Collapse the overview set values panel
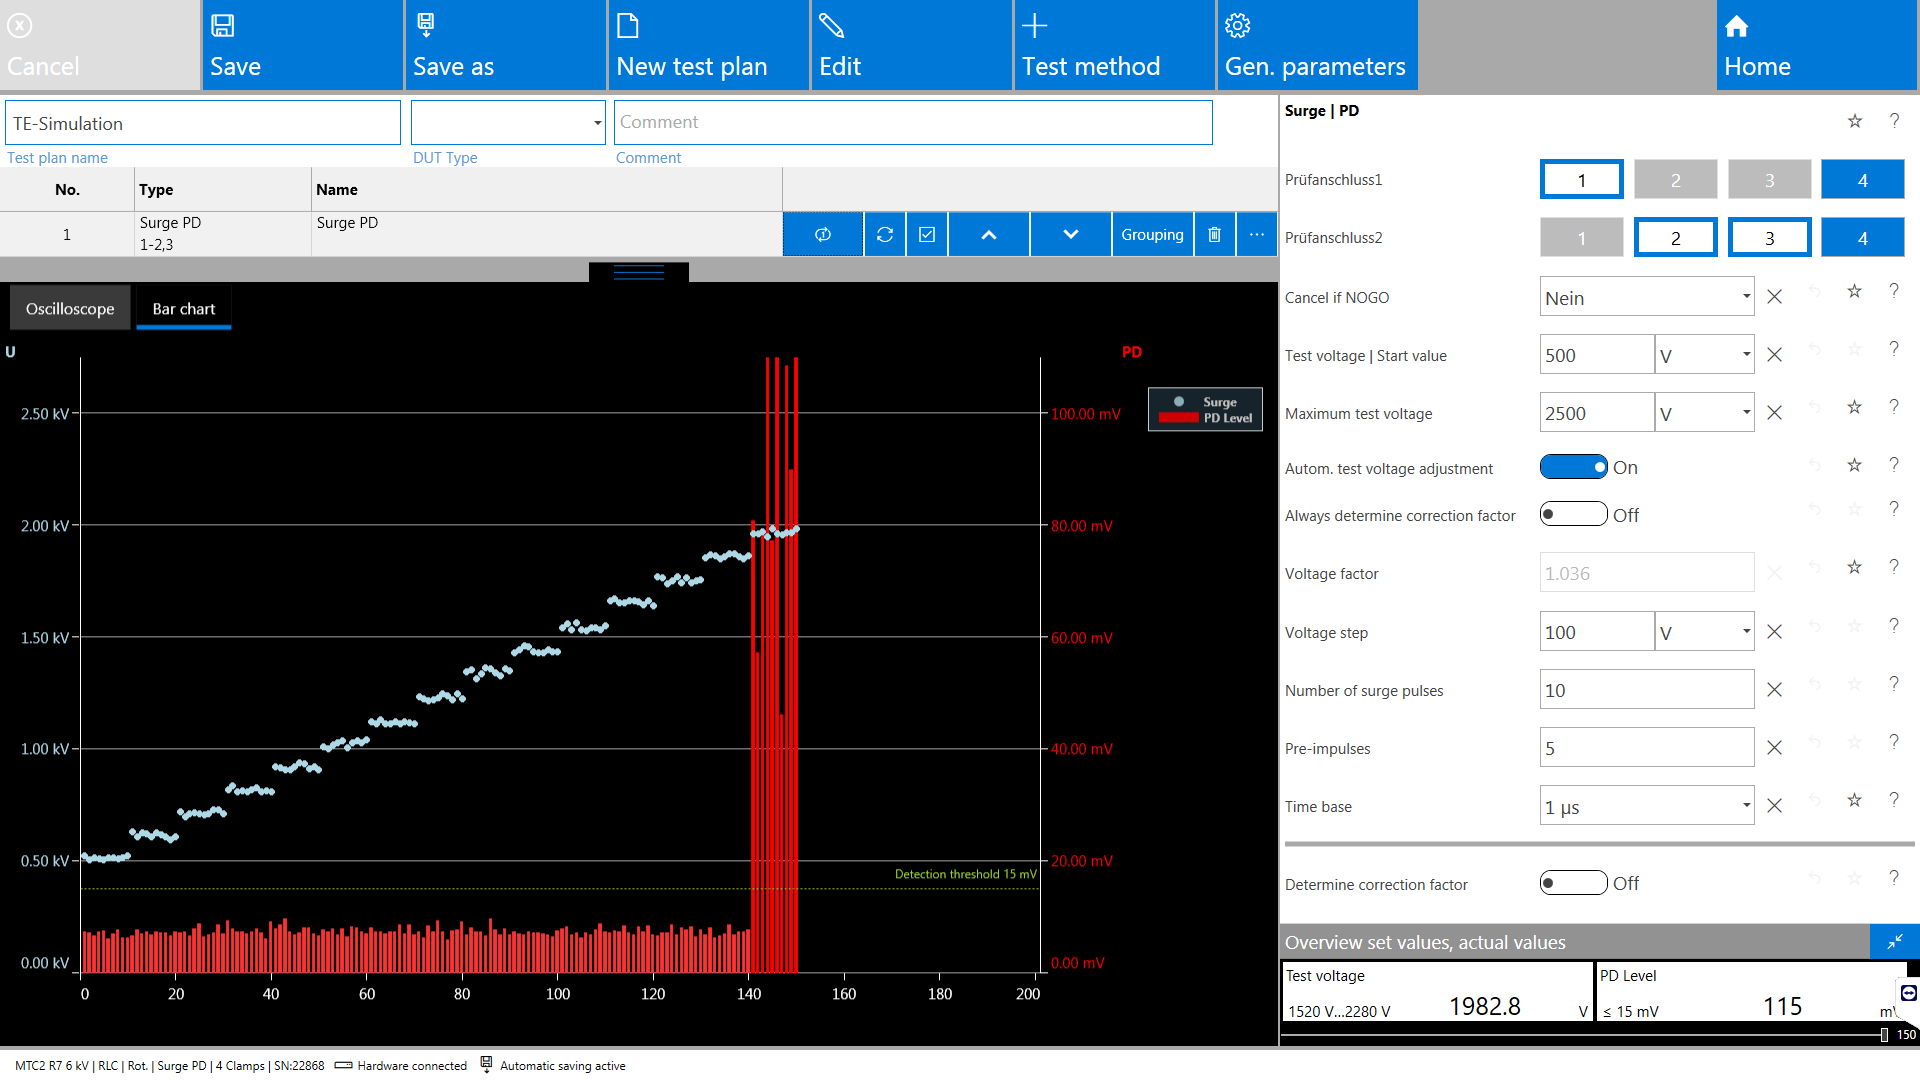The image size is (1920, 1080). 1894,942
